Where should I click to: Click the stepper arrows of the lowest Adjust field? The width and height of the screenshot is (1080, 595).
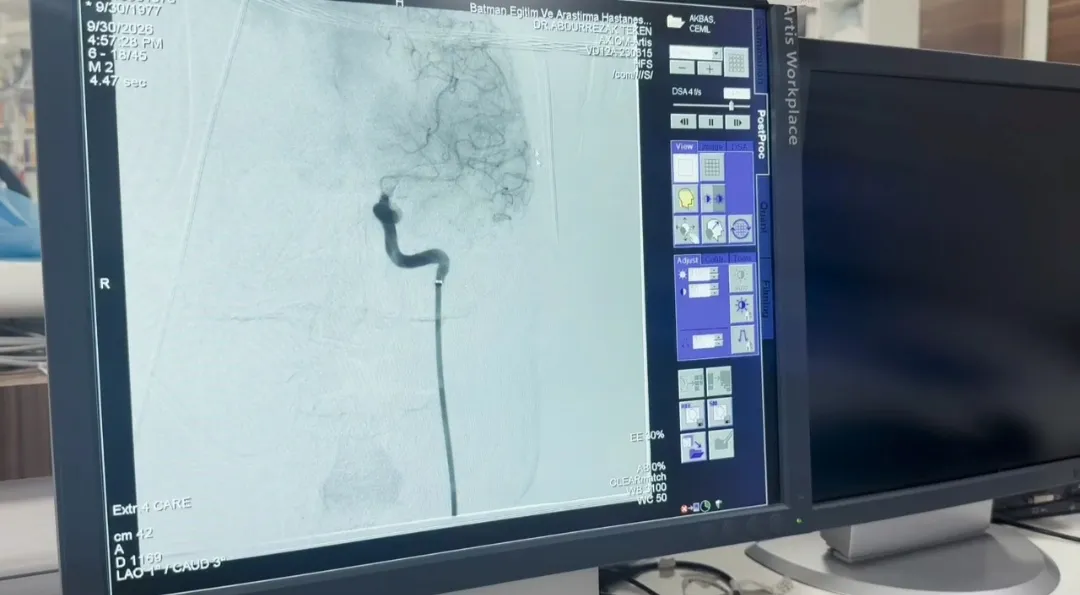click(718, 341)
